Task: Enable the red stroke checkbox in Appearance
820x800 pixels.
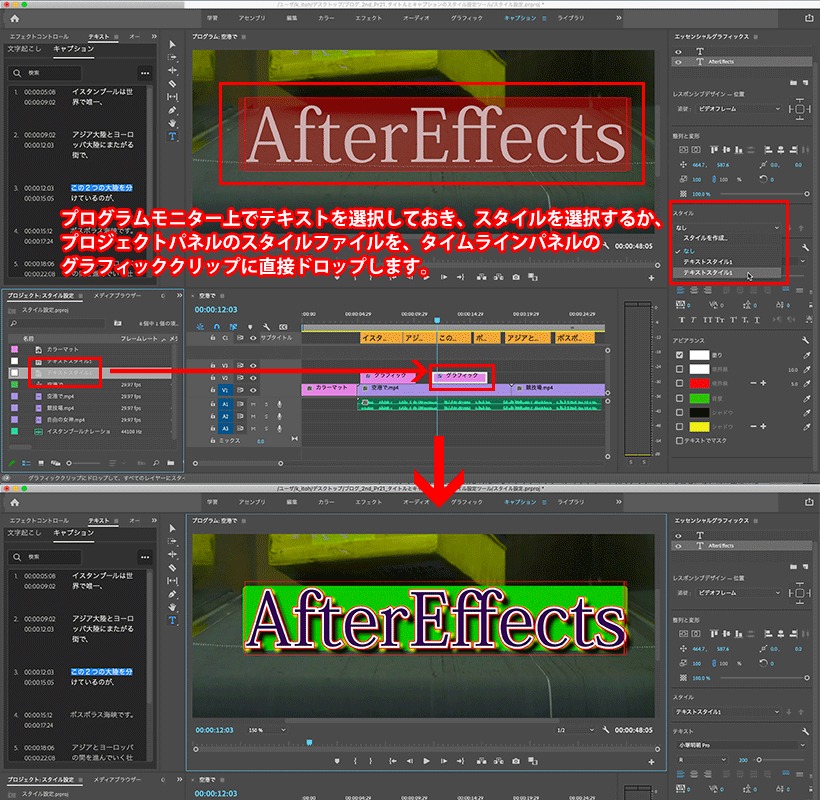Action: (x=679, y=383)
